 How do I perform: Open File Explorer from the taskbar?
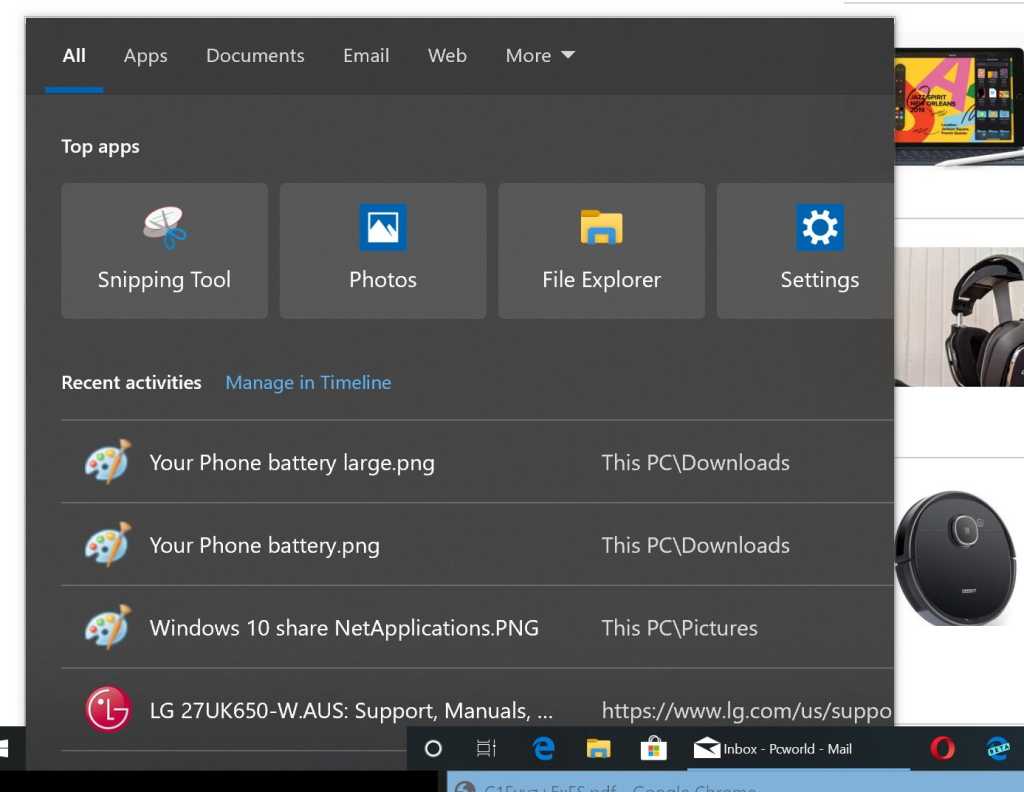pyautogui.click(x=598, y=748)
